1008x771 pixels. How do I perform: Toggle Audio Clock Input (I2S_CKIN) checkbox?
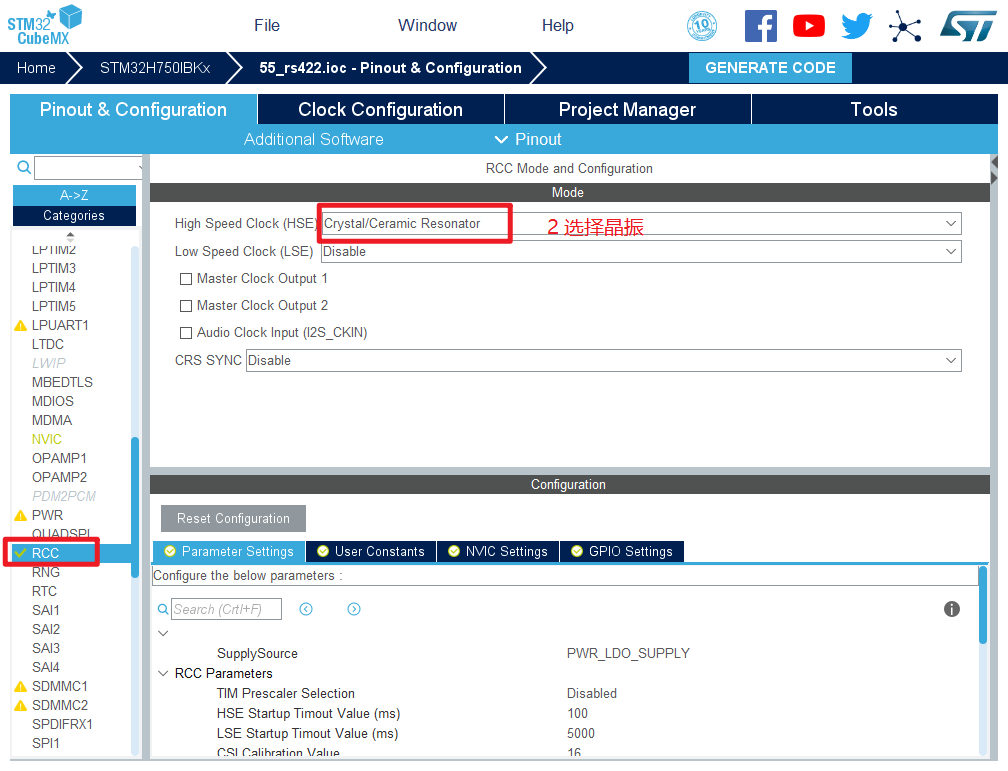[186, 333]
